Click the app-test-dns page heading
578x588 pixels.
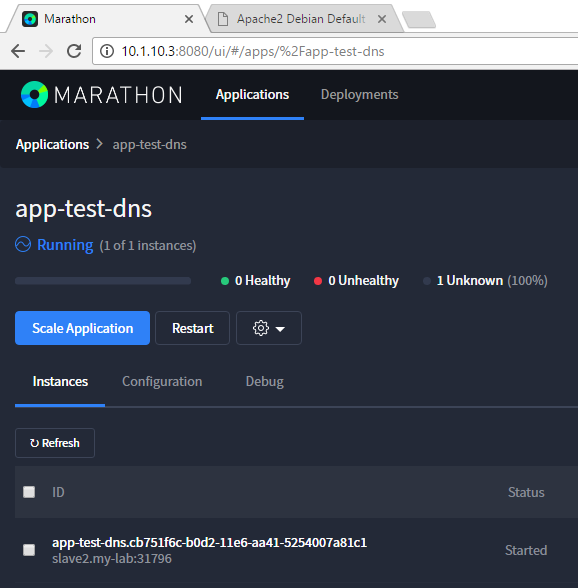tap(84, 209)
